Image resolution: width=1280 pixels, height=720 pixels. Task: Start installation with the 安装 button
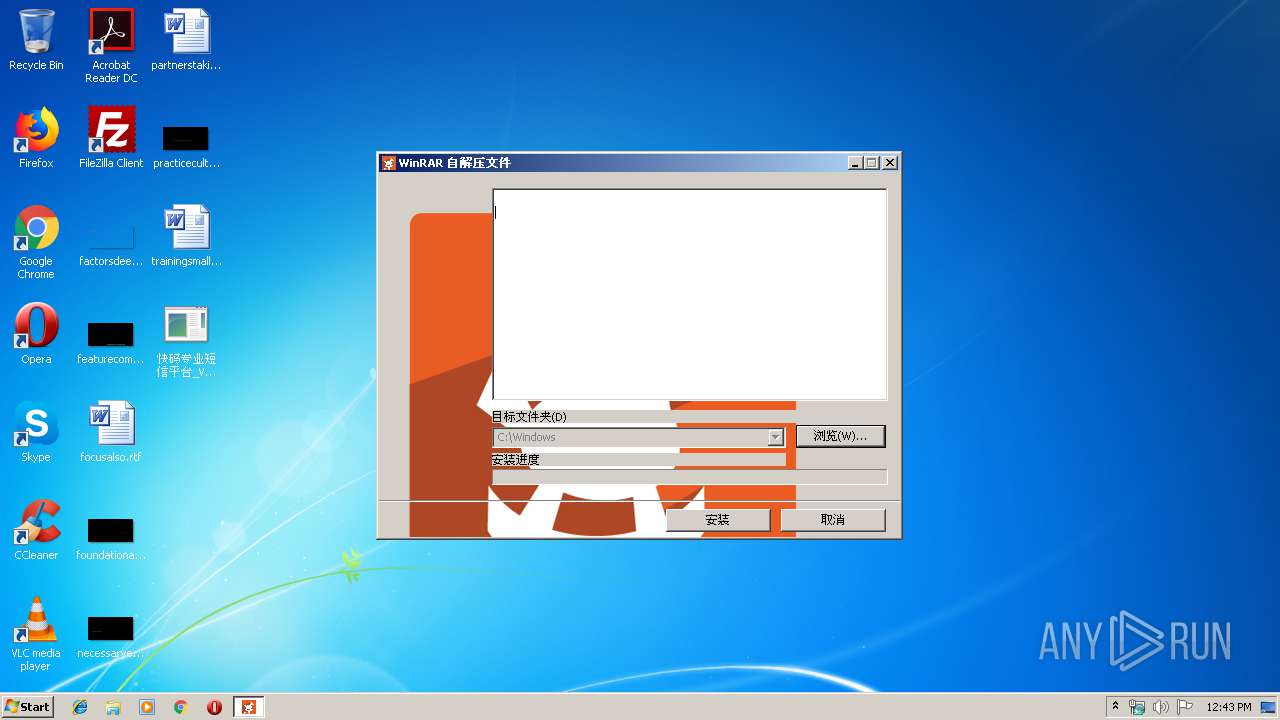[717, 520]
